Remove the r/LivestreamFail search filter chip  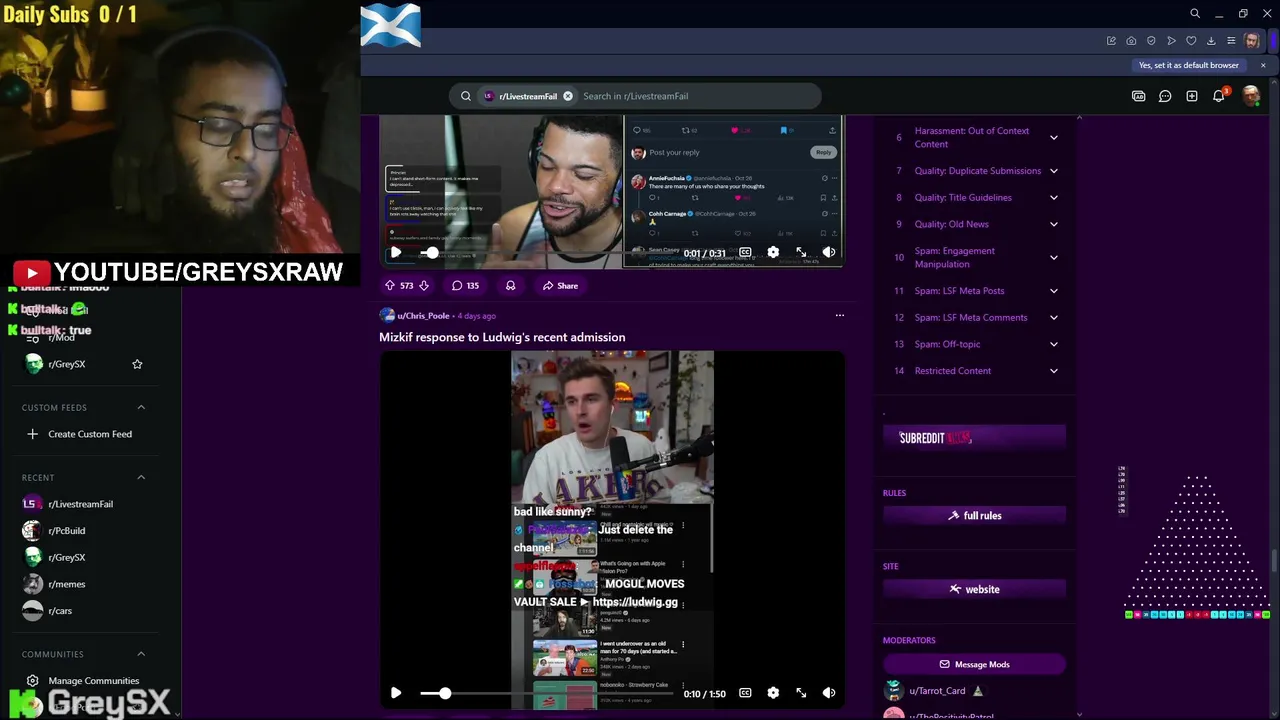568,96
